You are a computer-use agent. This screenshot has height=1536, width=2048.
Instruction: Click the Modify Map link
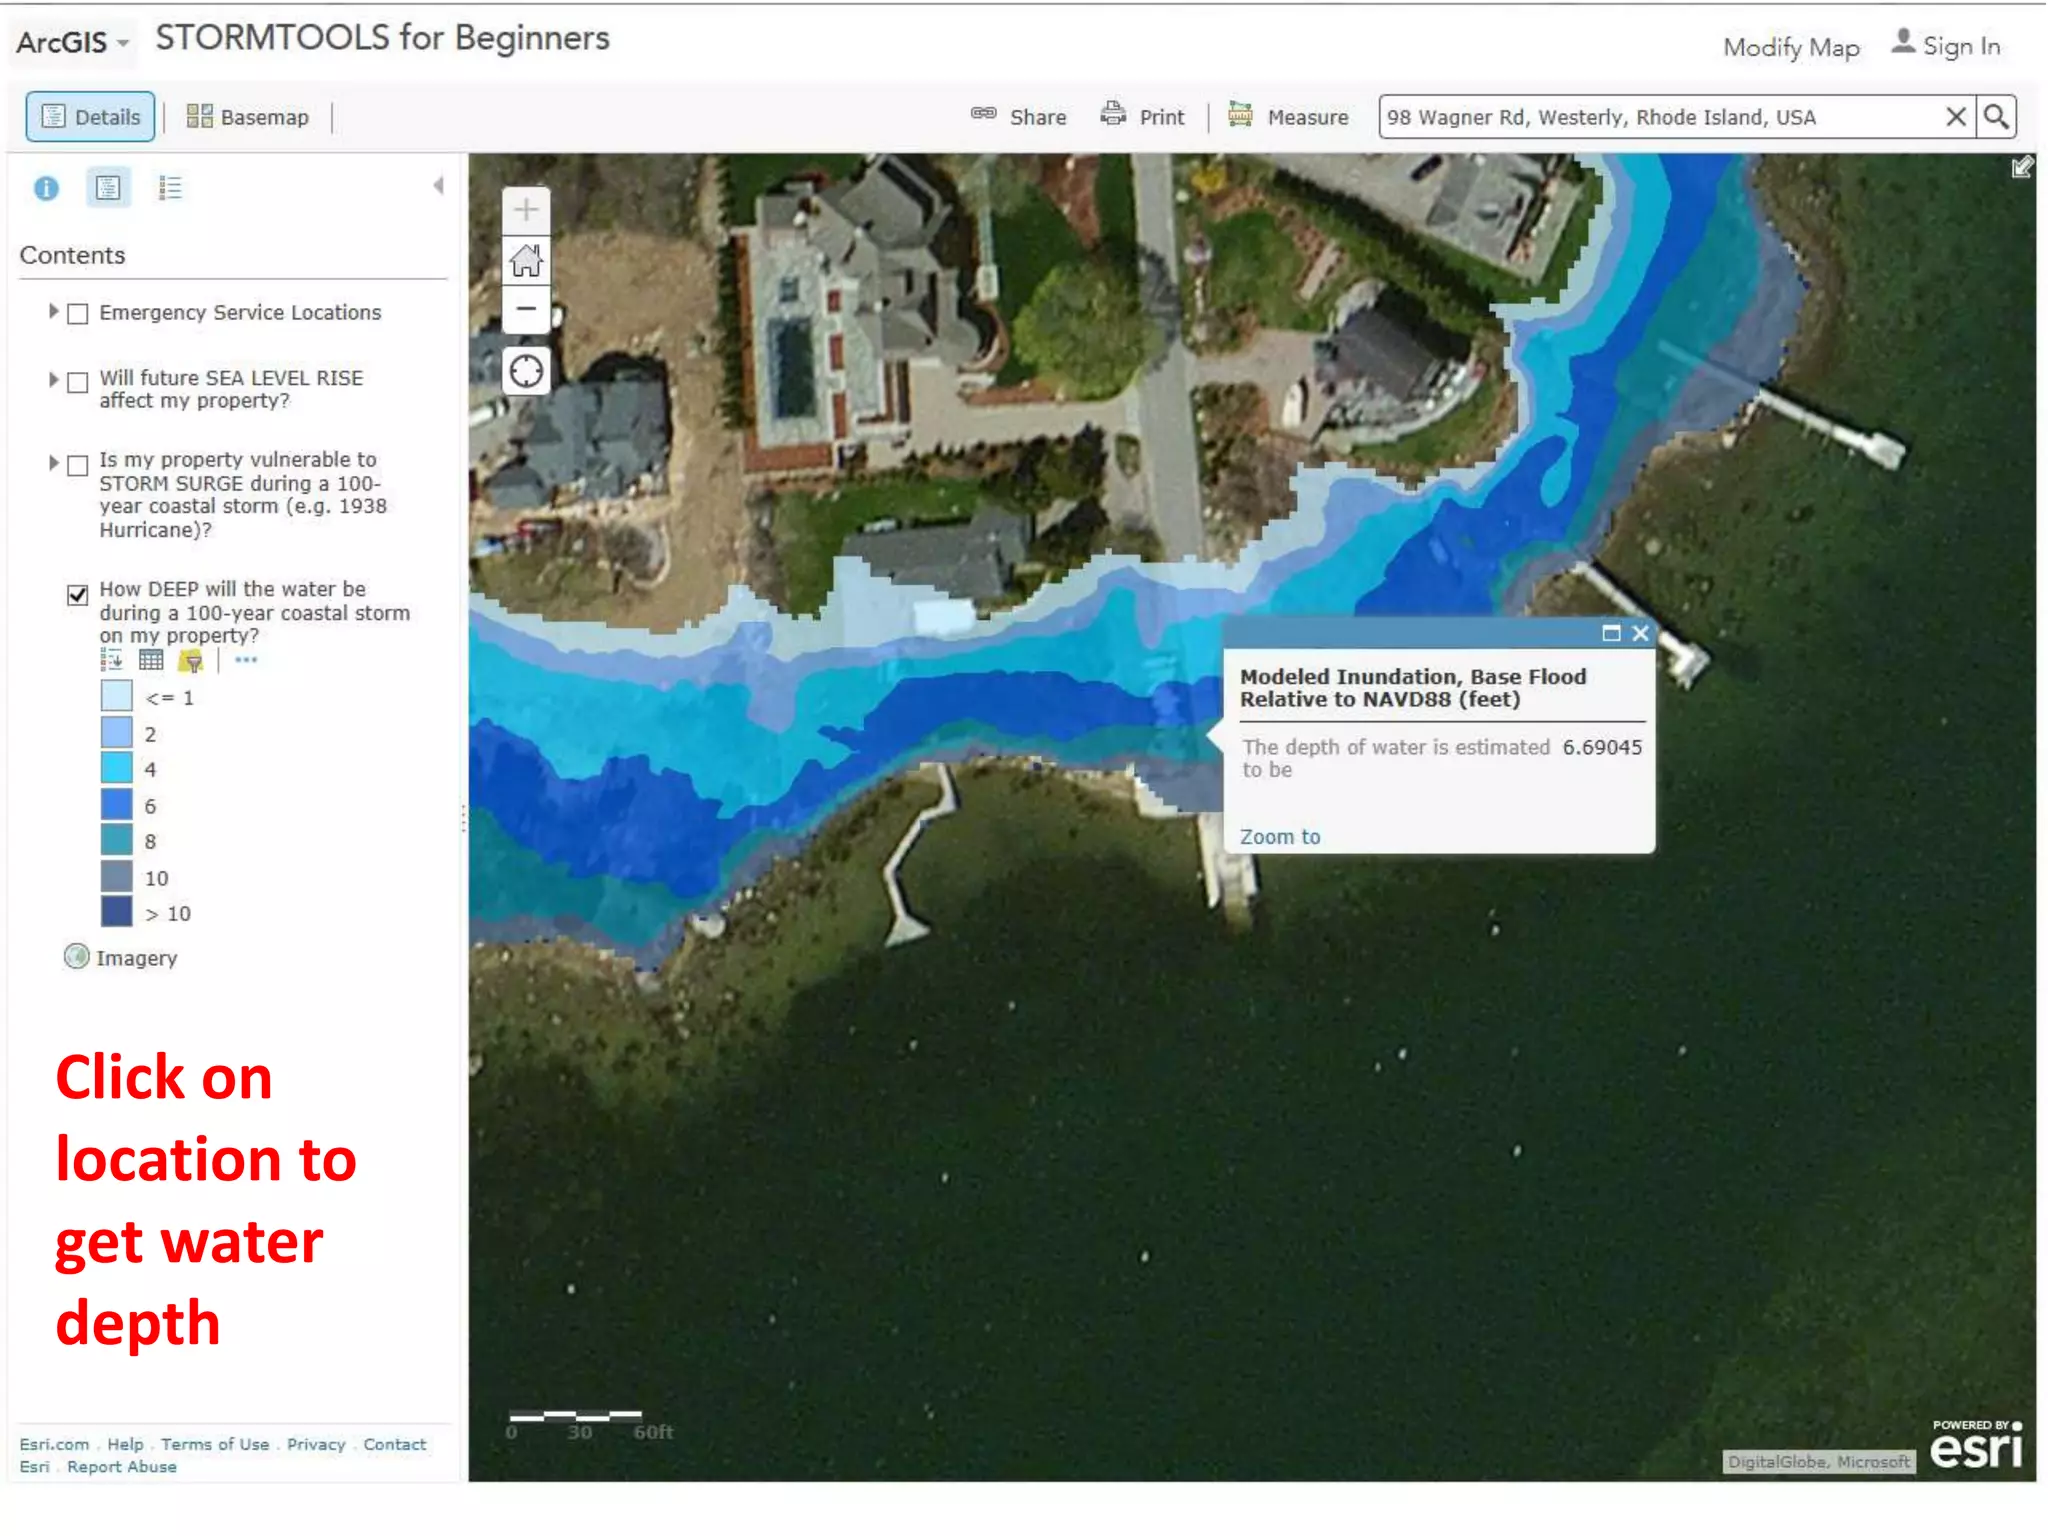pos(1791,47)
